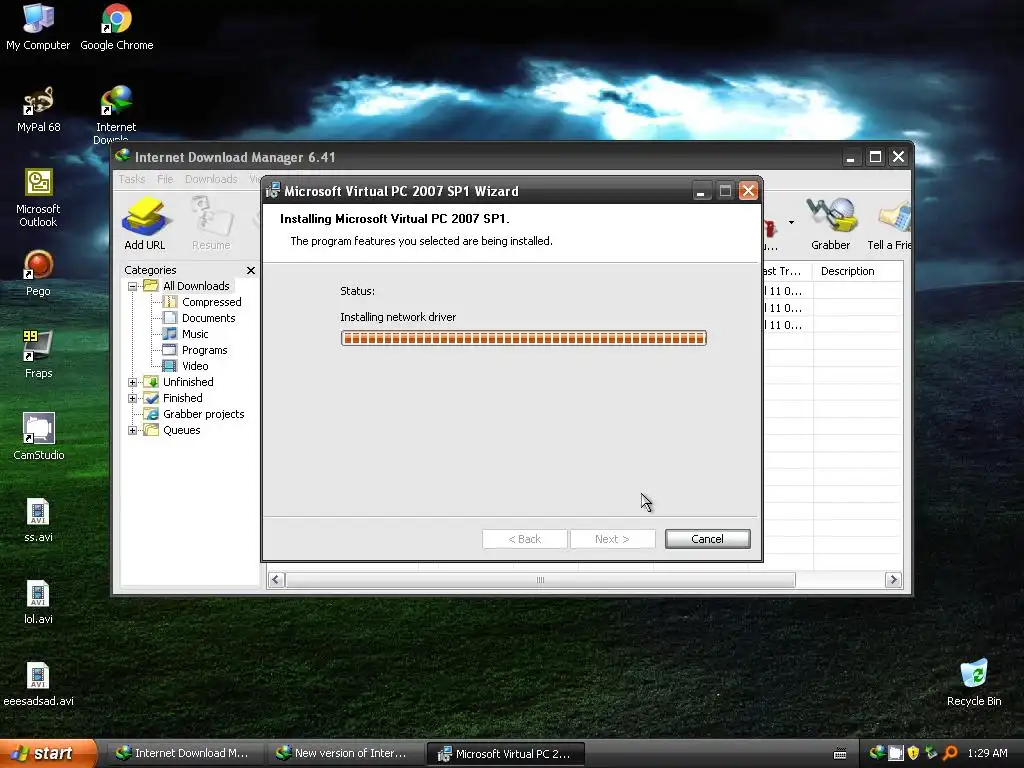
Task: Click IDM icon in system tray
Action: pos(878,753)
